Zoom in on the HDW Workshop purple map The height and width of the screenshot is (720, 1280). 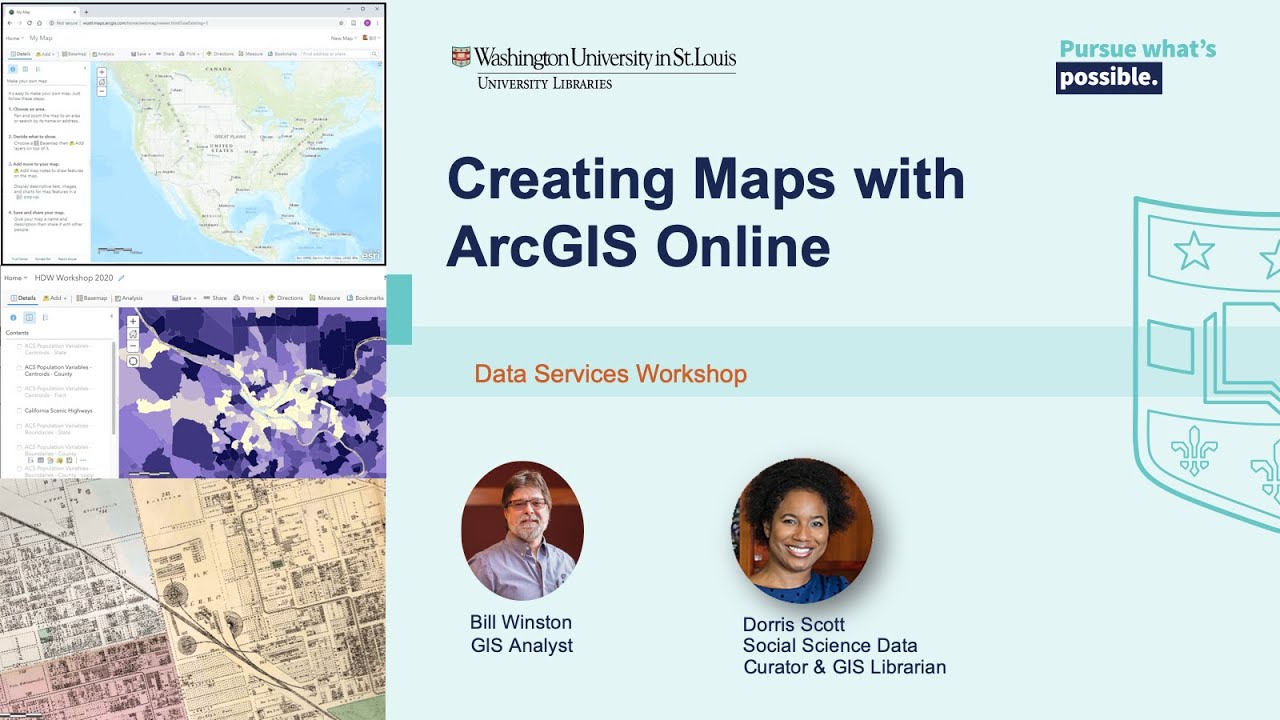point(133,321)
